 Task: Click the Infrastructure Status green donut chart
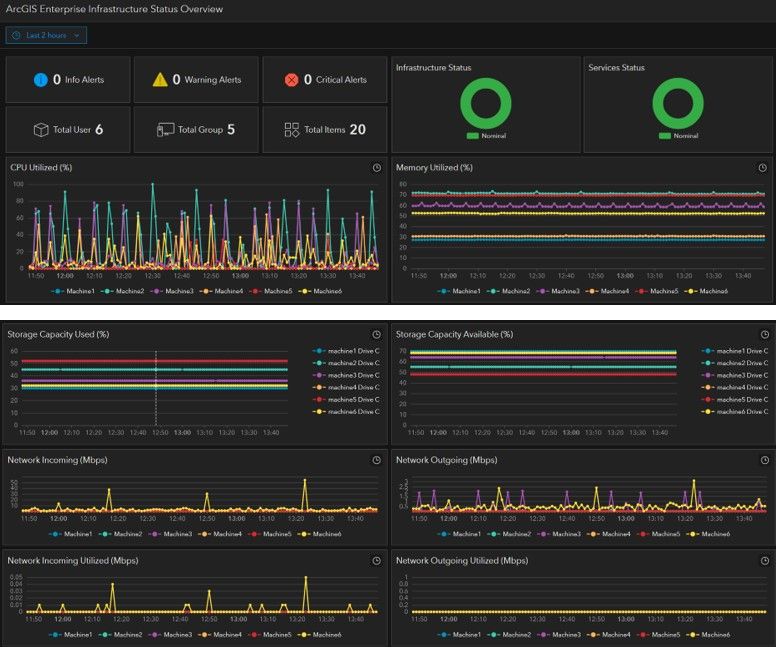click(485, 103)
